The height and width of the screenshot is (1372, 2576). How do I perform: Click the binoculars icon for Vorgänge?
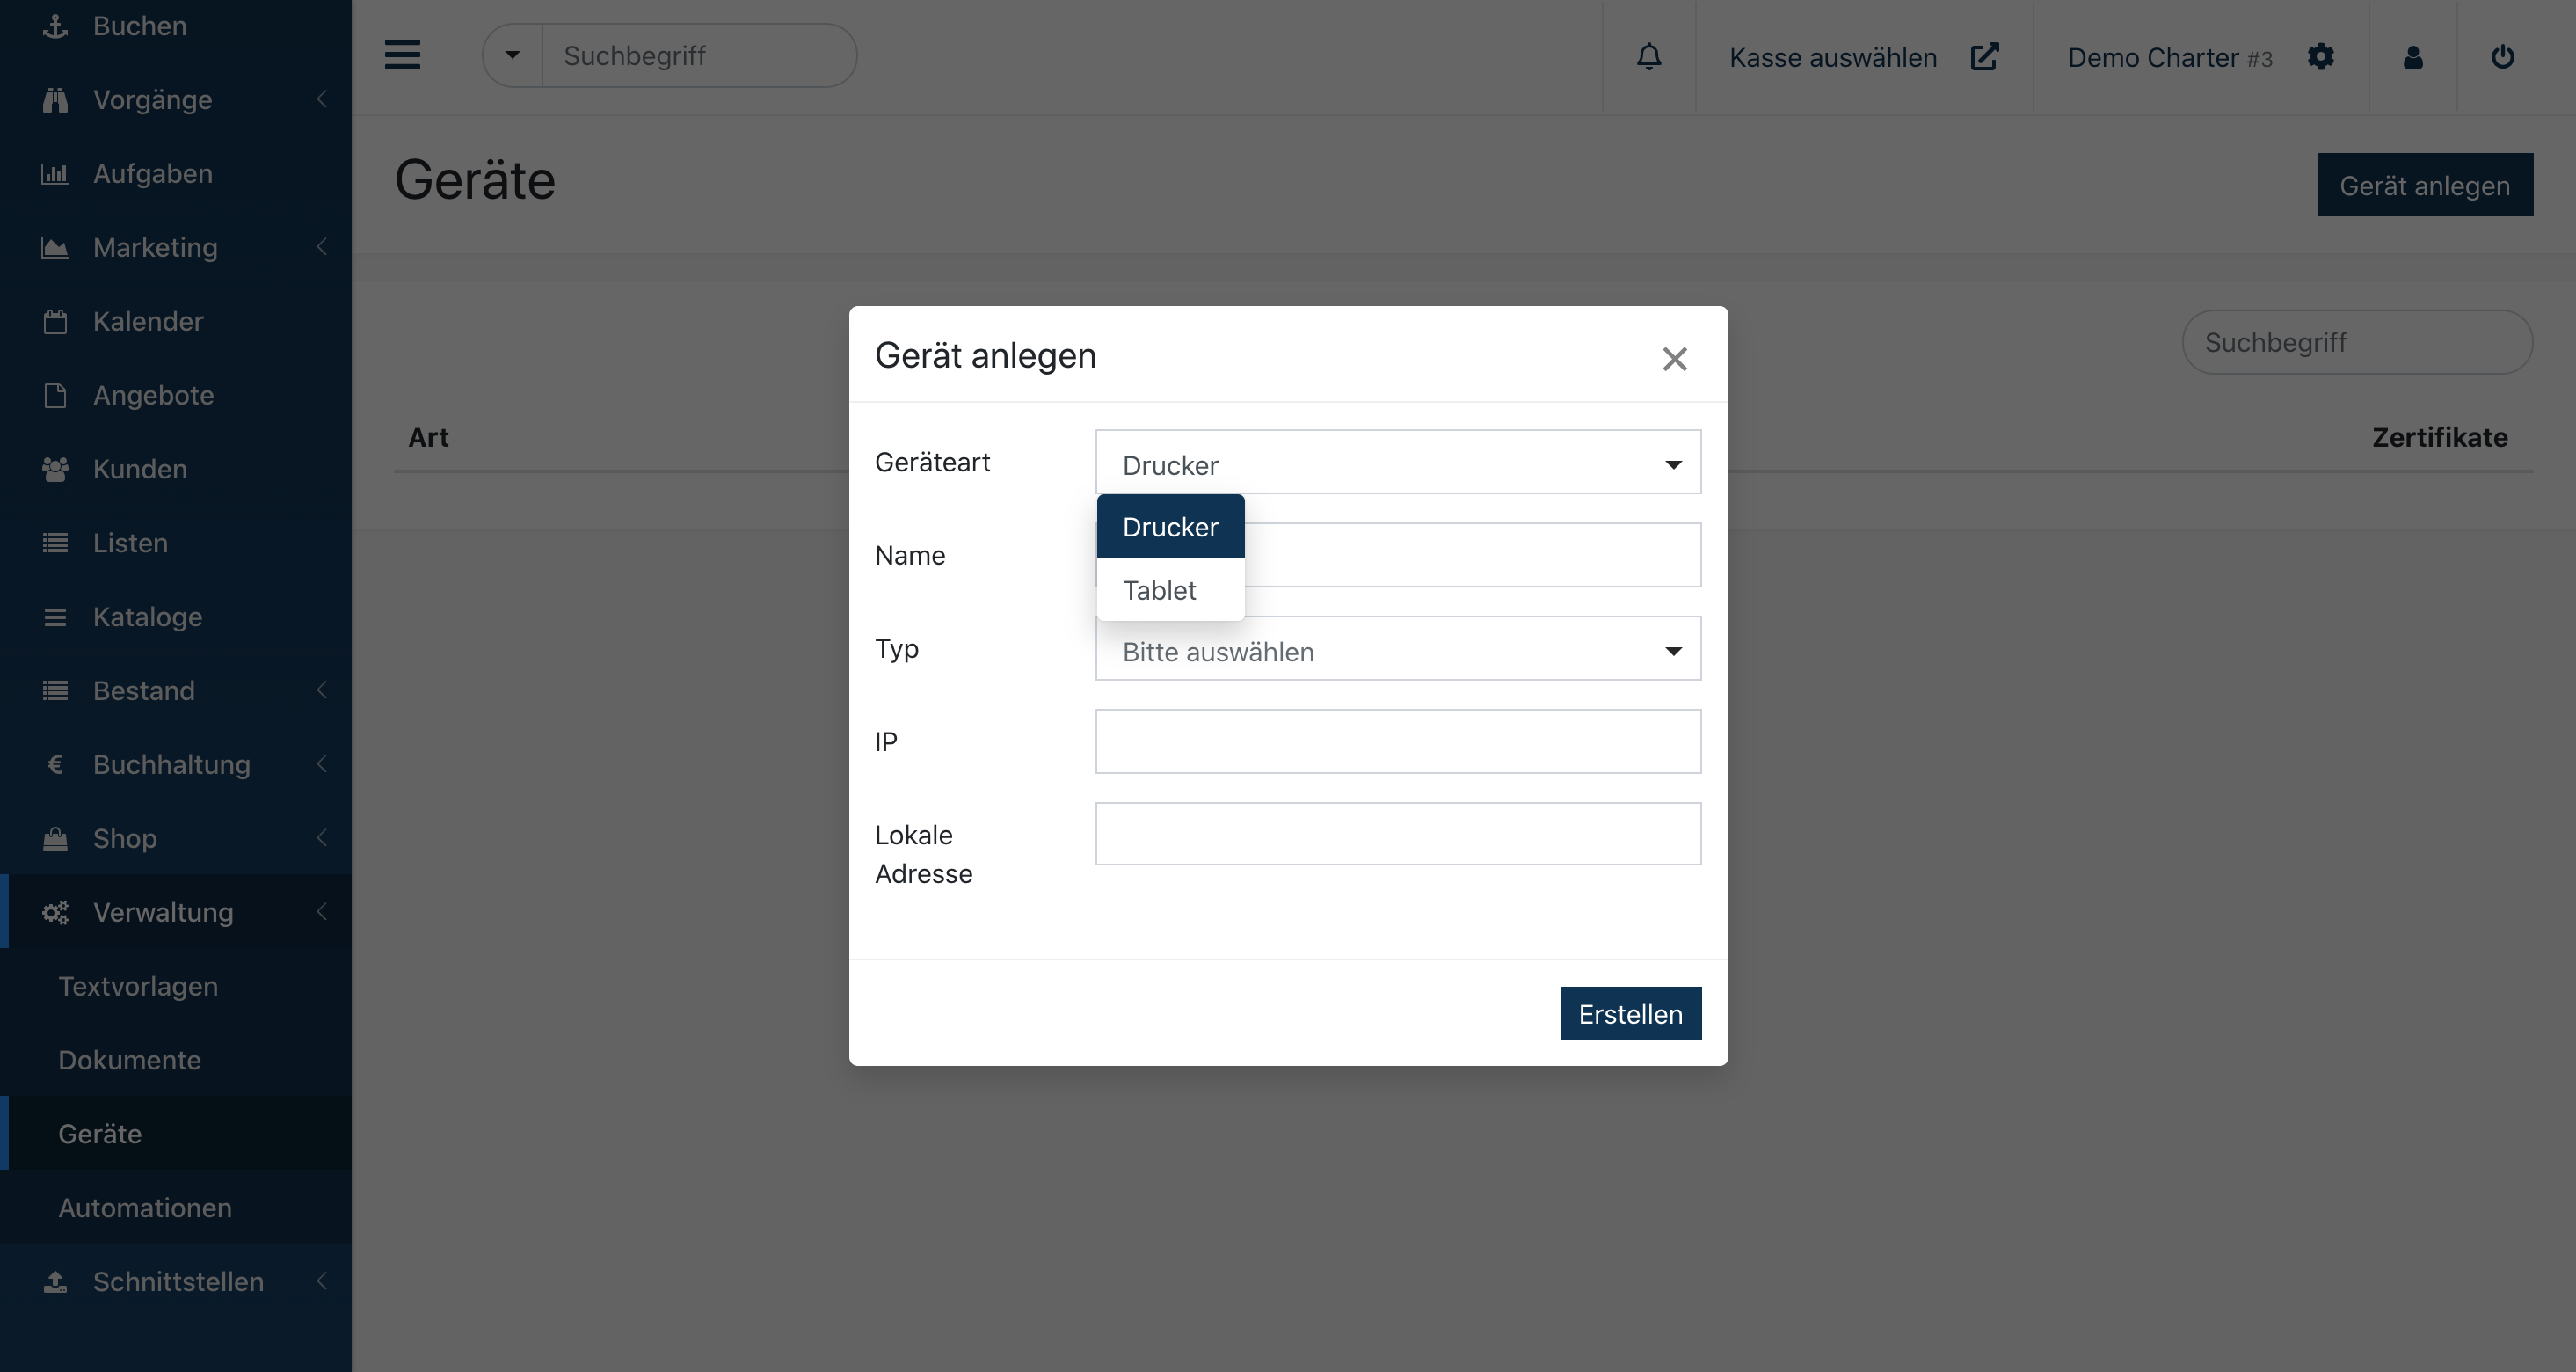point(55,100)
